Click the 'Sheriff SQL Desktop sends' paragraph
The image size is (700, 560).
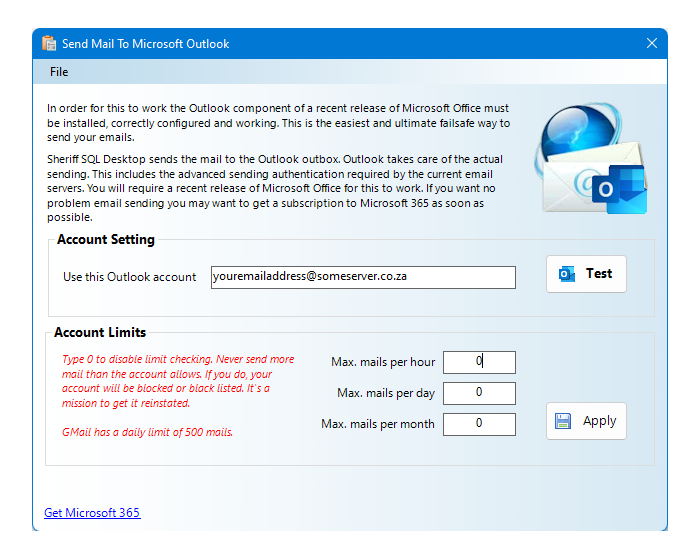tap(275, 188)
